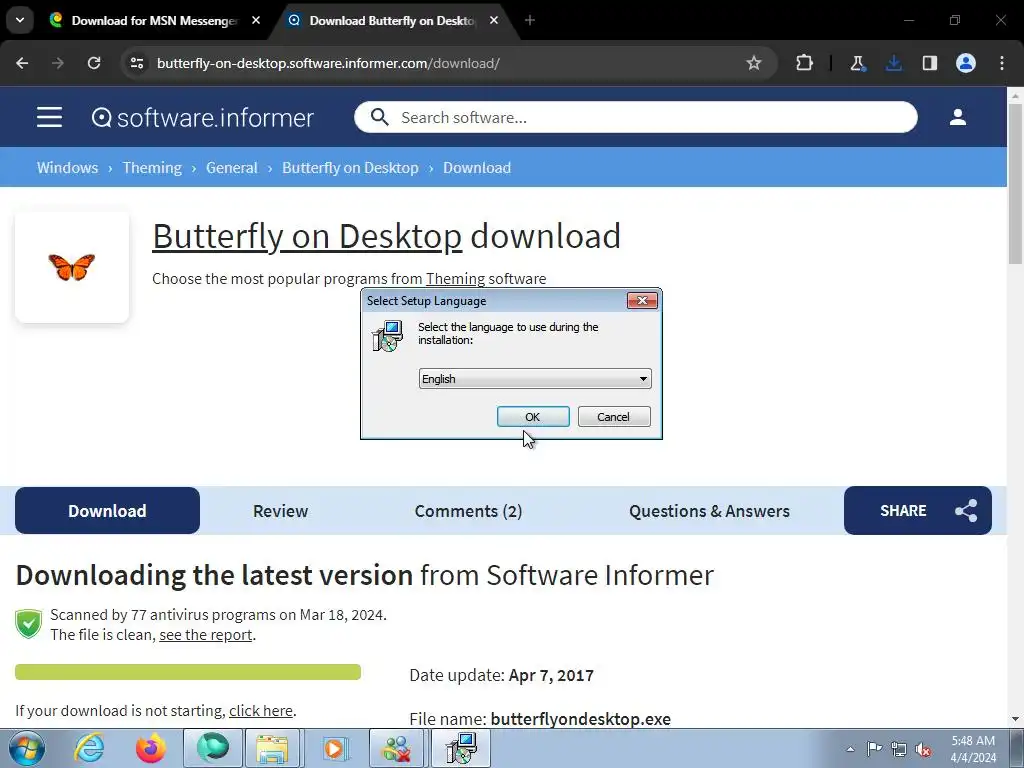
Task: Open Butterfly on Desktop breadcrumb
Action: [x=350, y=168]
